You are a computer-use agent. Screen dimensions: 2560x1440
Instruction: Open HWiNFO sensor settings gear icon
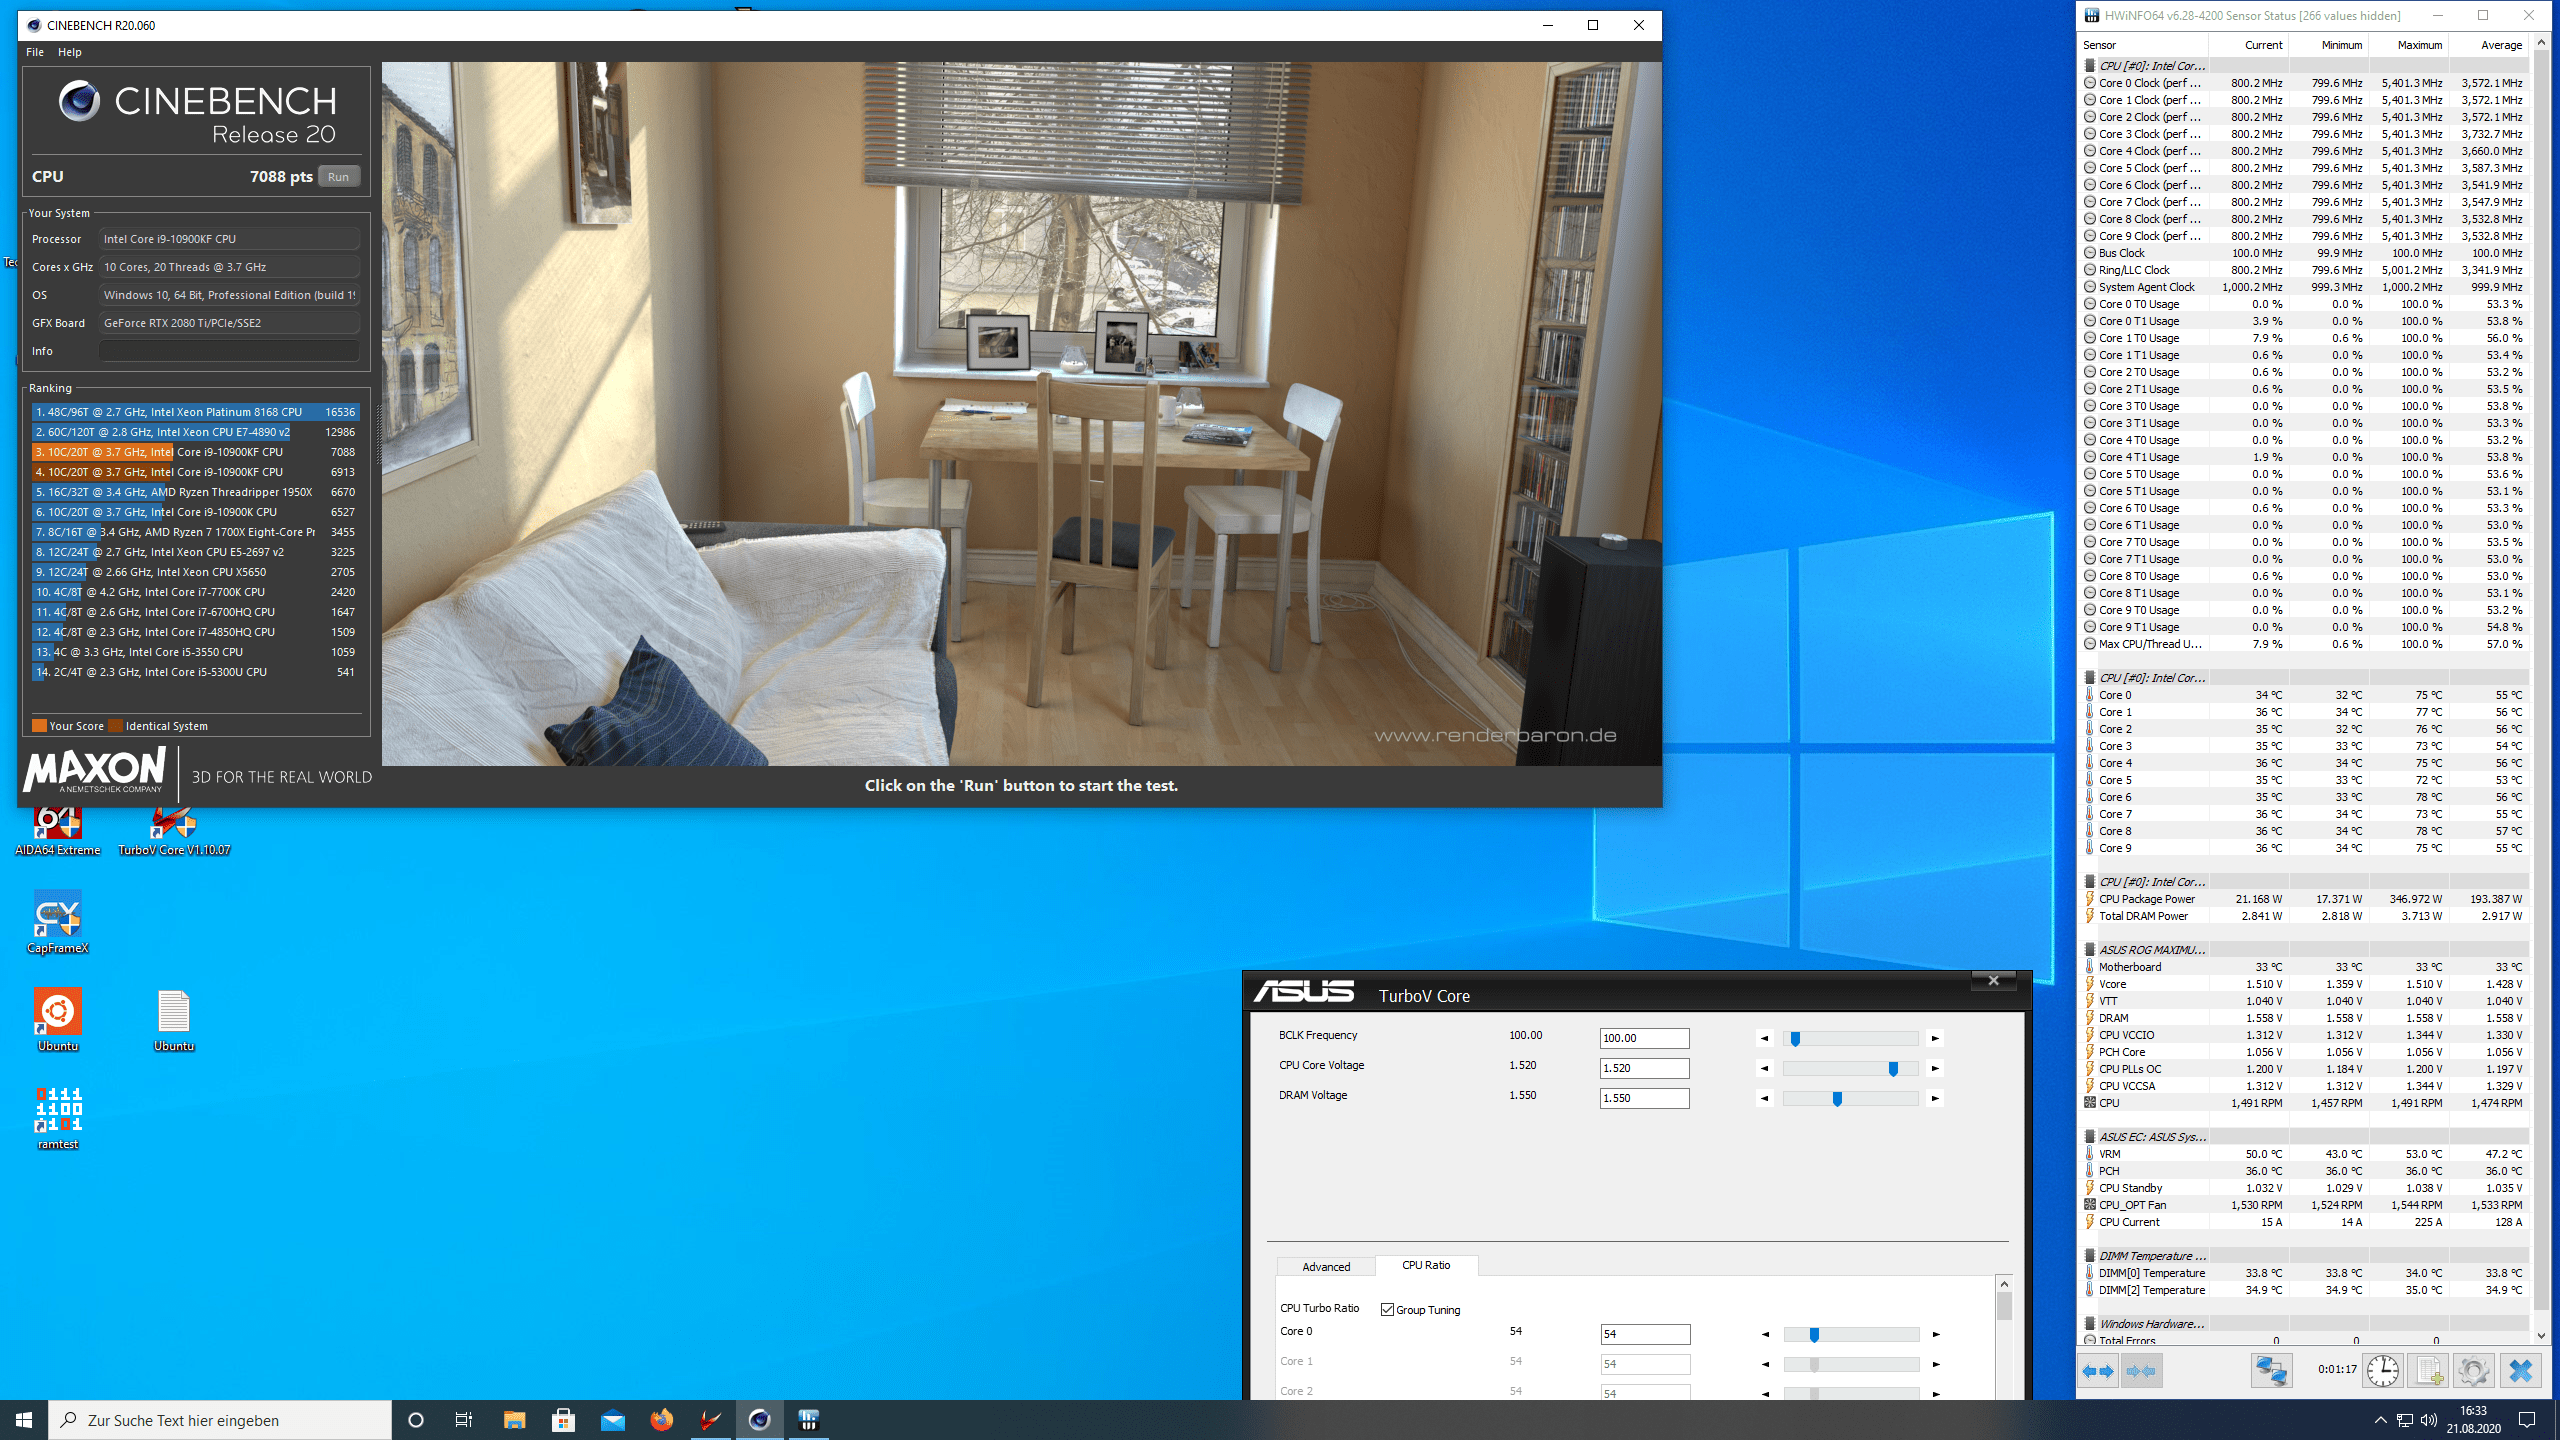[2473, 1371]
